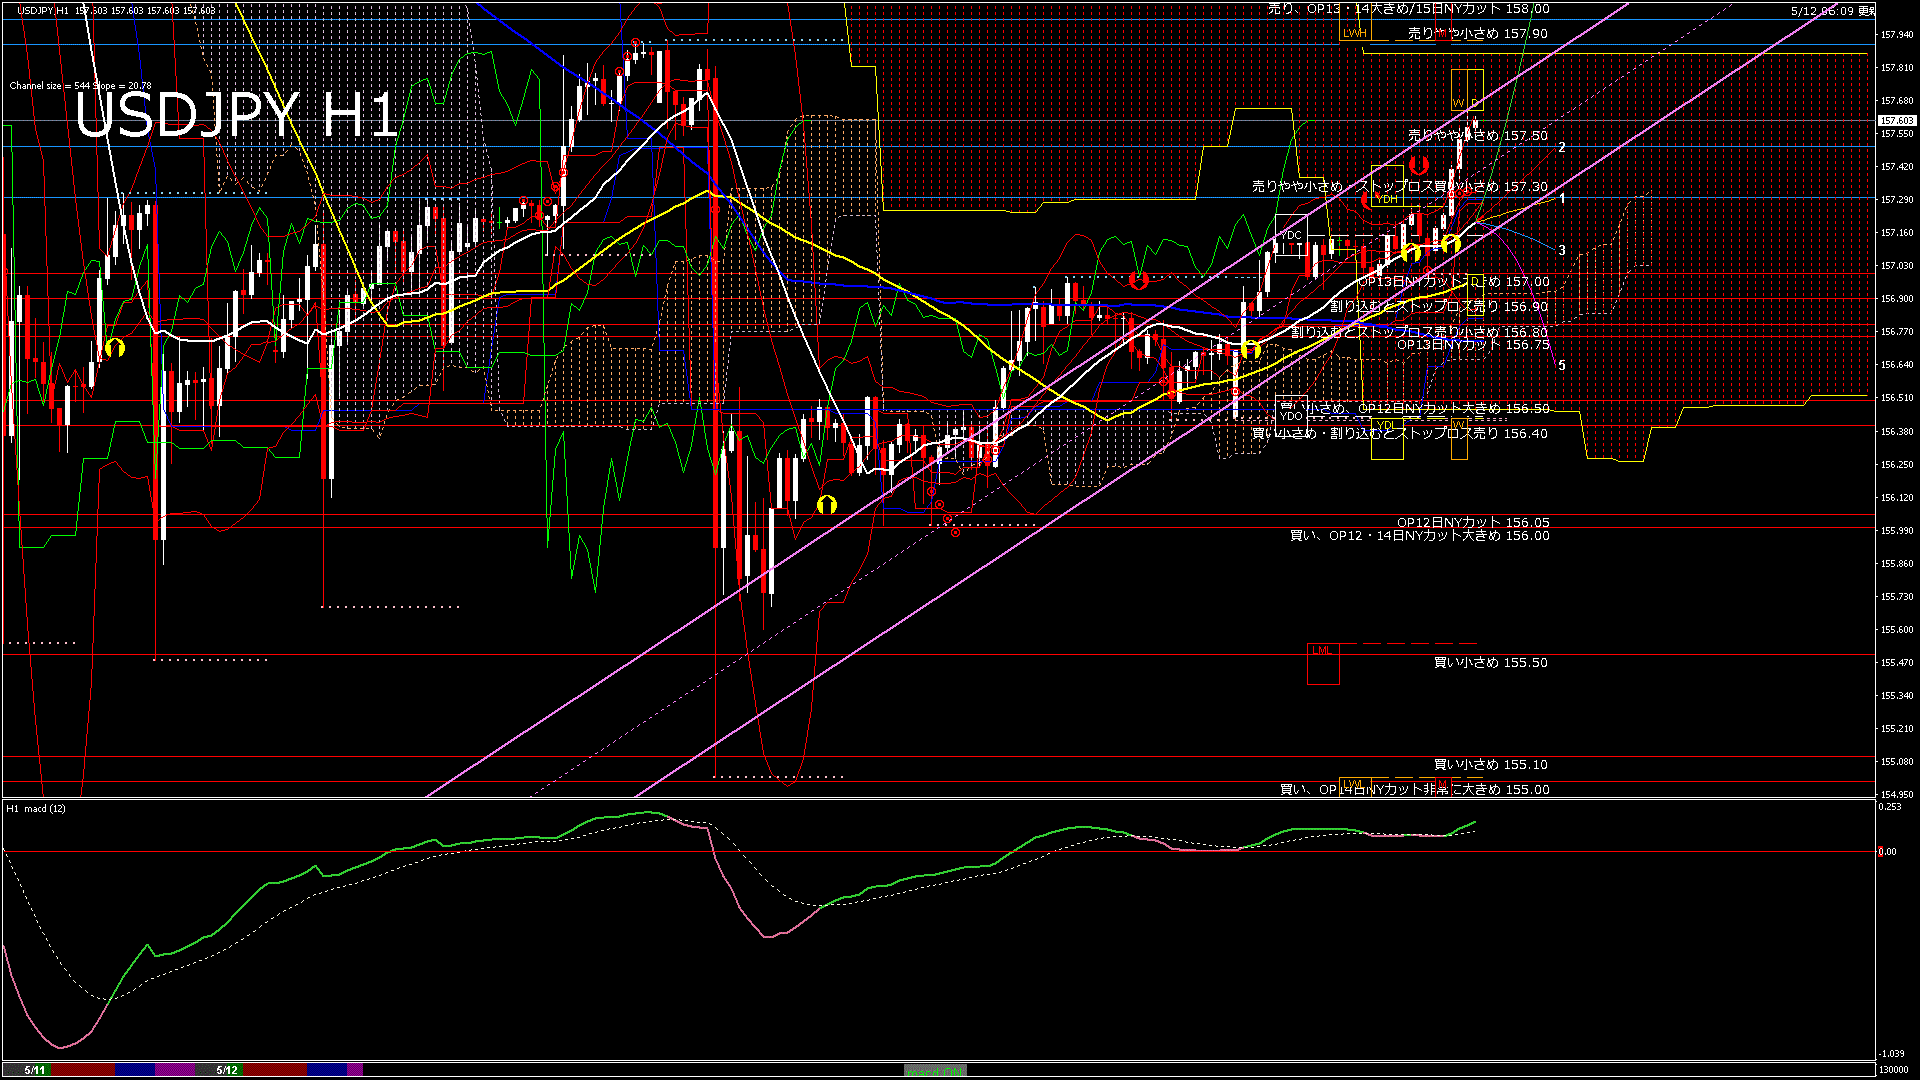
Task: Click the purple night-session segment after 5/11
Action: point(175,1070)
